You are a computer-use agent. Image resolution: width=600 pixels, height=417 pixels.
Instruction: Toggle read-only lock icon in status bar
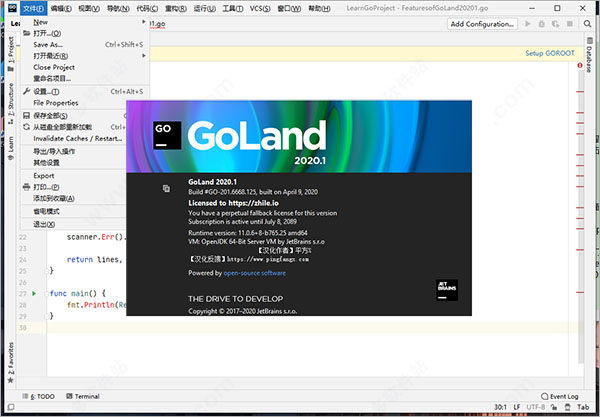coord(554,407)
